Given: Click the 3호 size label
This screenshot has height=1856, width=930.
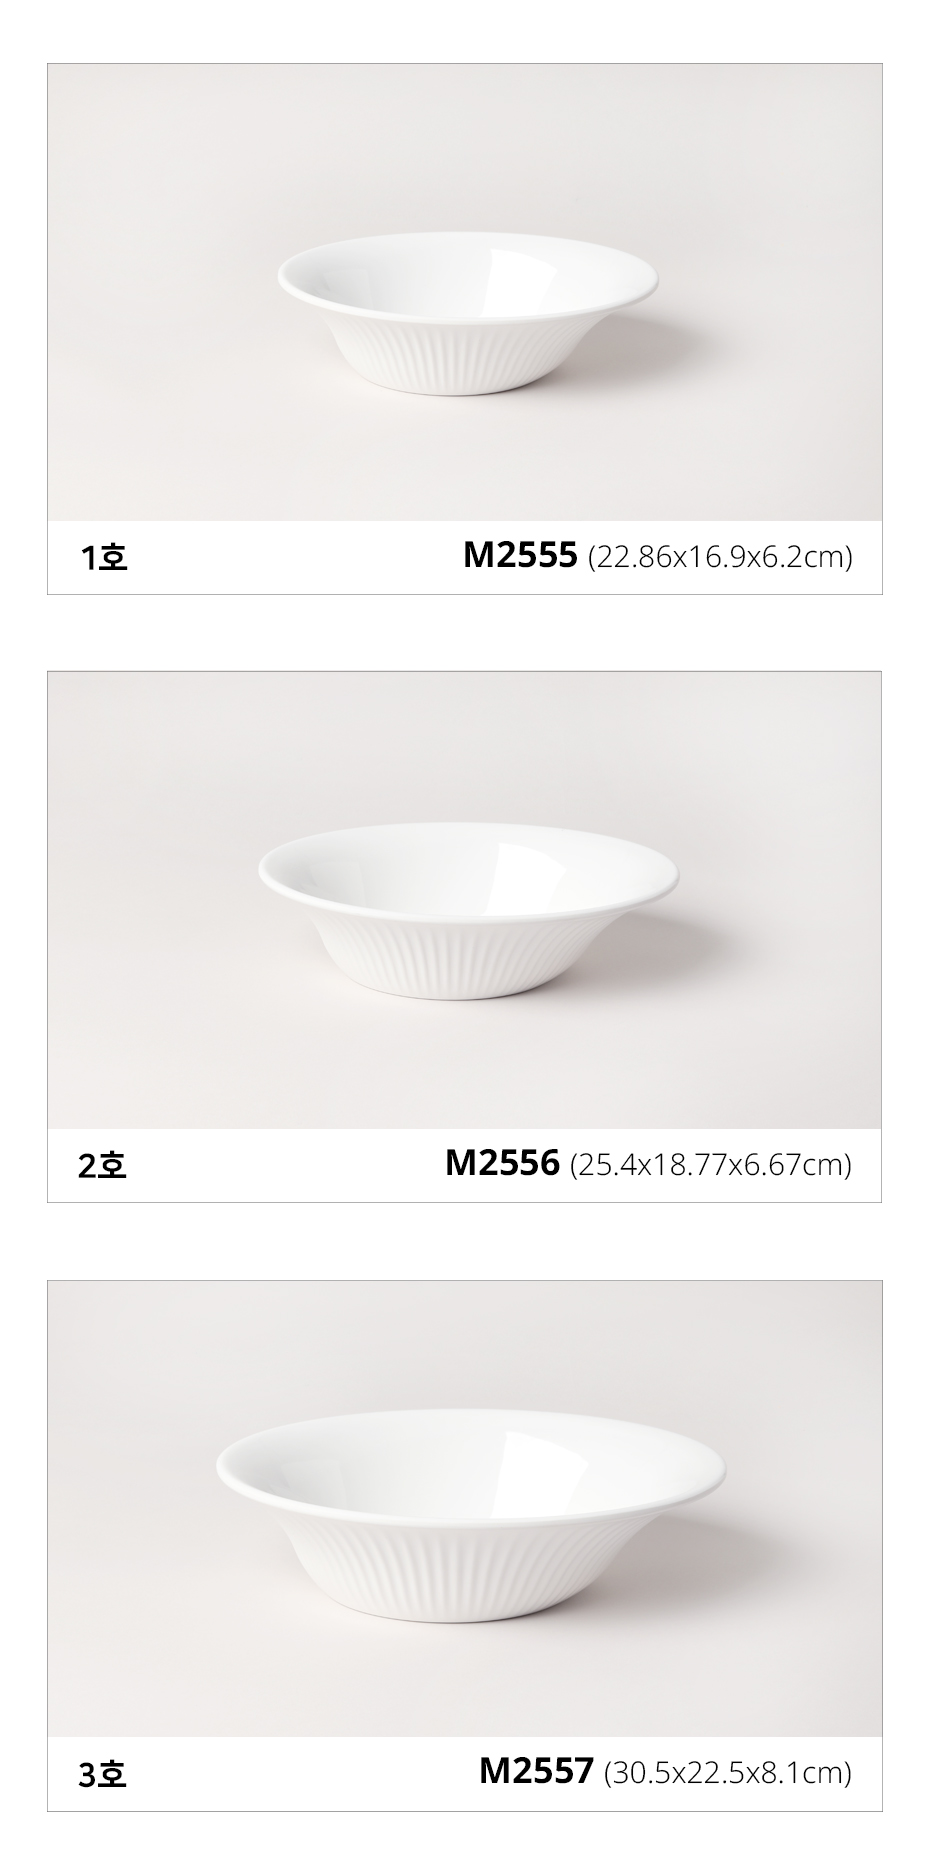Looking at the screenshot, I should click(x=103, y=1774).
